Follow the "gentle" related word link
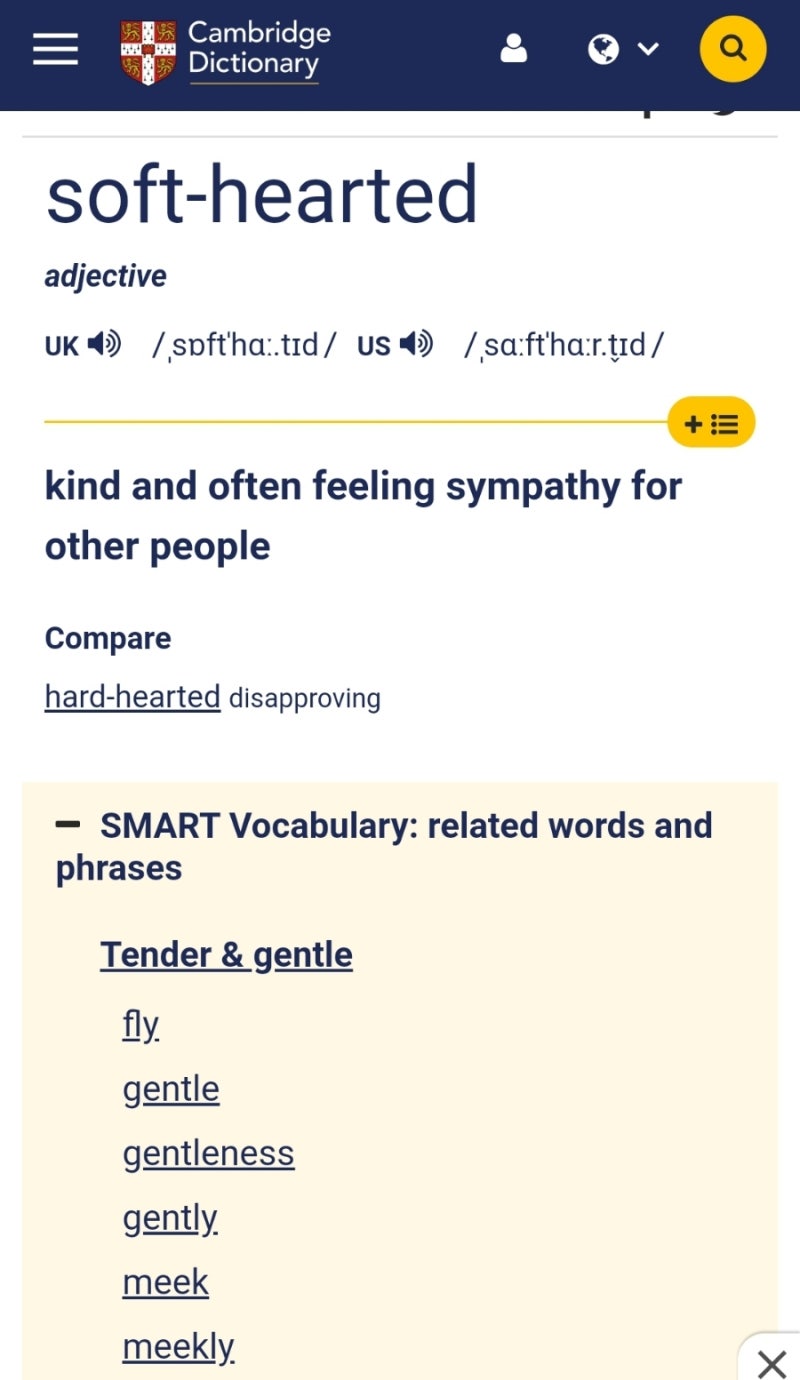The width and height of the screenshot is (800, 1380). click(x=171, y=1089)
